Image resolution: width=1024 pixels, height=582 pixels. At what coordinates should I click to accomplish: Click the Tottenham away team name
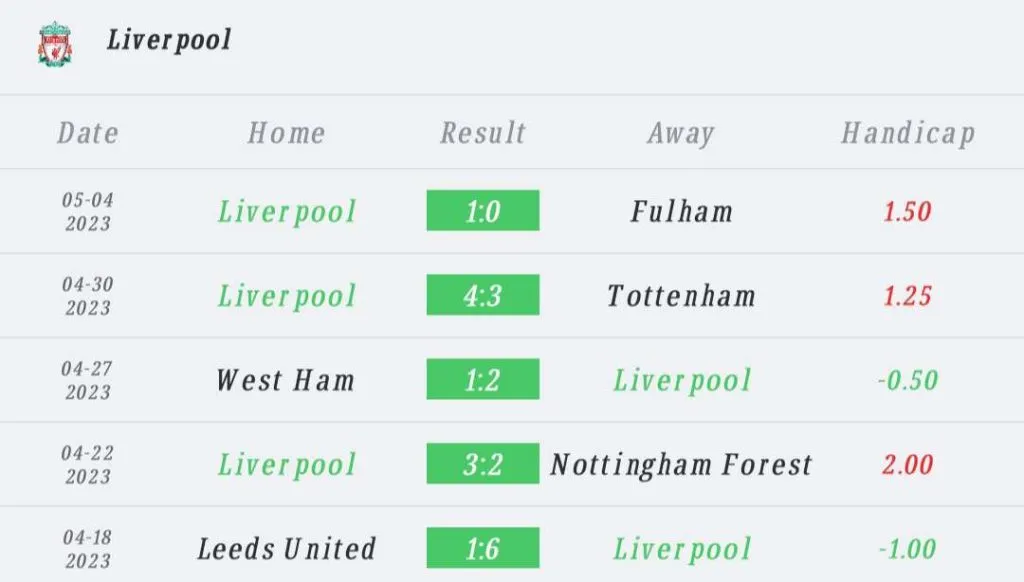(x=682, y=295)
